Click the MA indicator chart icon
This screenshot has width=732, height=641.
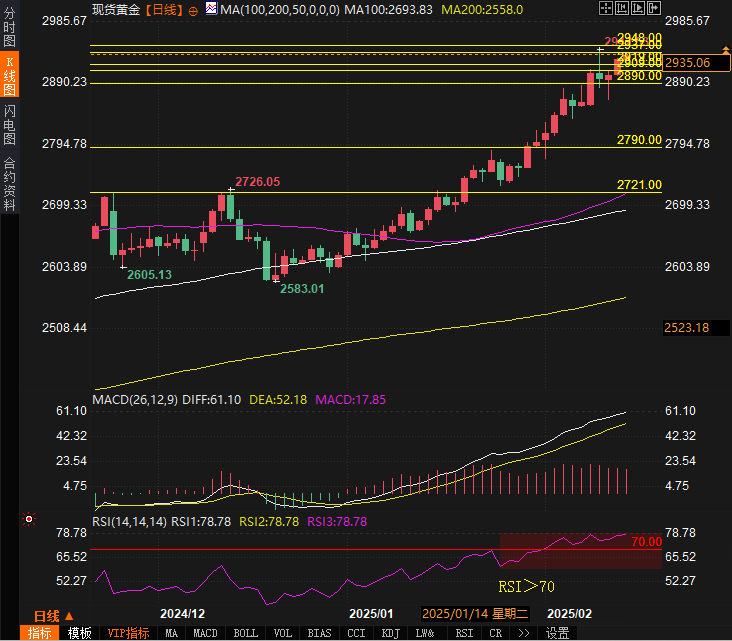211,9
